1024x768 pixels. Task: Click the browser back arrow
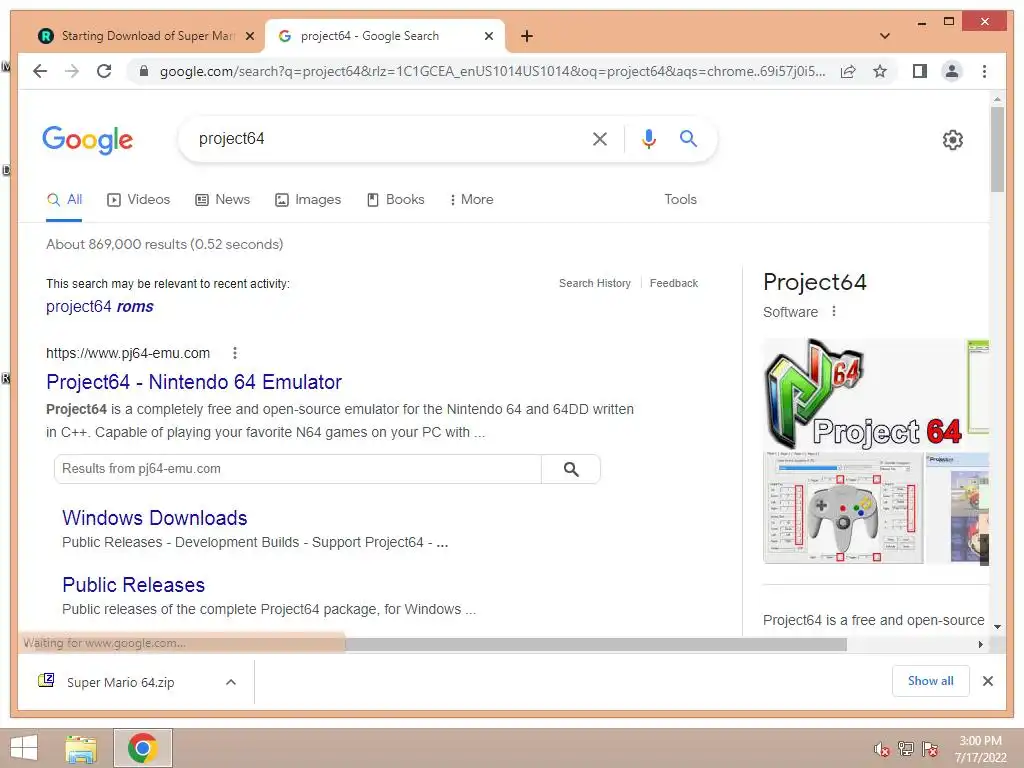(40, 71)
